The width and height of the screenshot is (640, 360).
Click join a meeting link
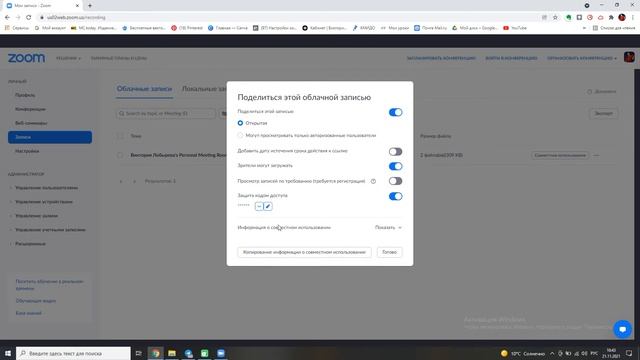click(x=511, y=58)
